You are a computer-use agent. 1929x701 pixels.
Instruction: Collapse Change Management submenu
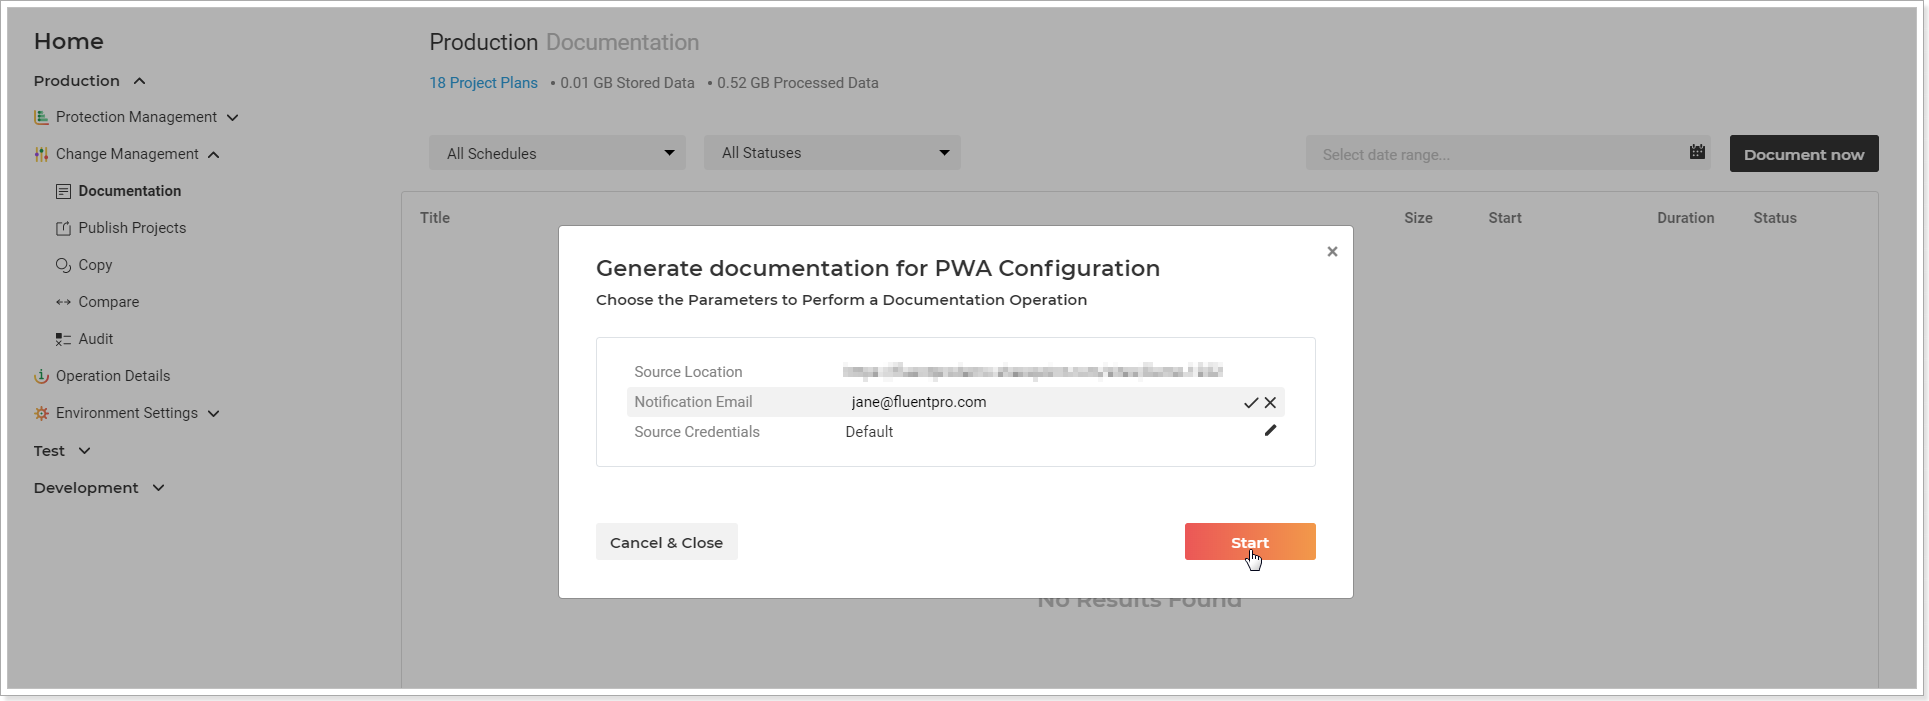click(x=214, y=155)
